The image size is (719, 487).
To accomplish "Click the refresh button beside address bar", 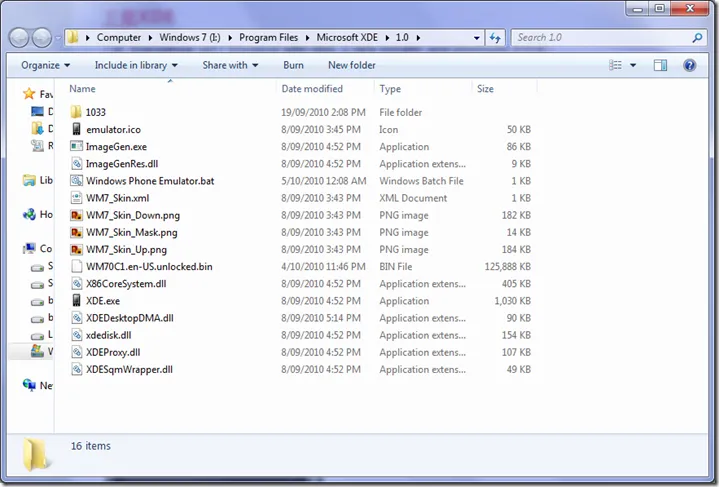I will click(495, 38).
